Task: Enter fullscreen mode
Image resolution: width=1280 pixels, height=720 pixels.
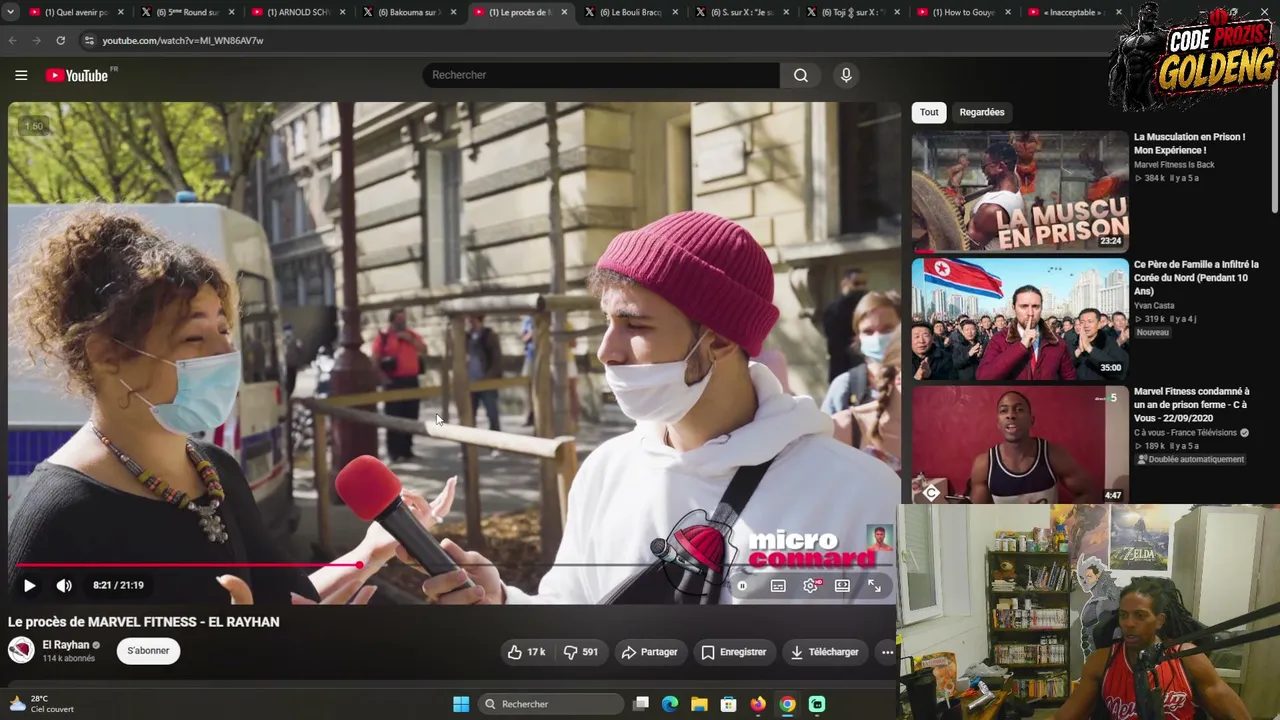Action: [874, 586]
